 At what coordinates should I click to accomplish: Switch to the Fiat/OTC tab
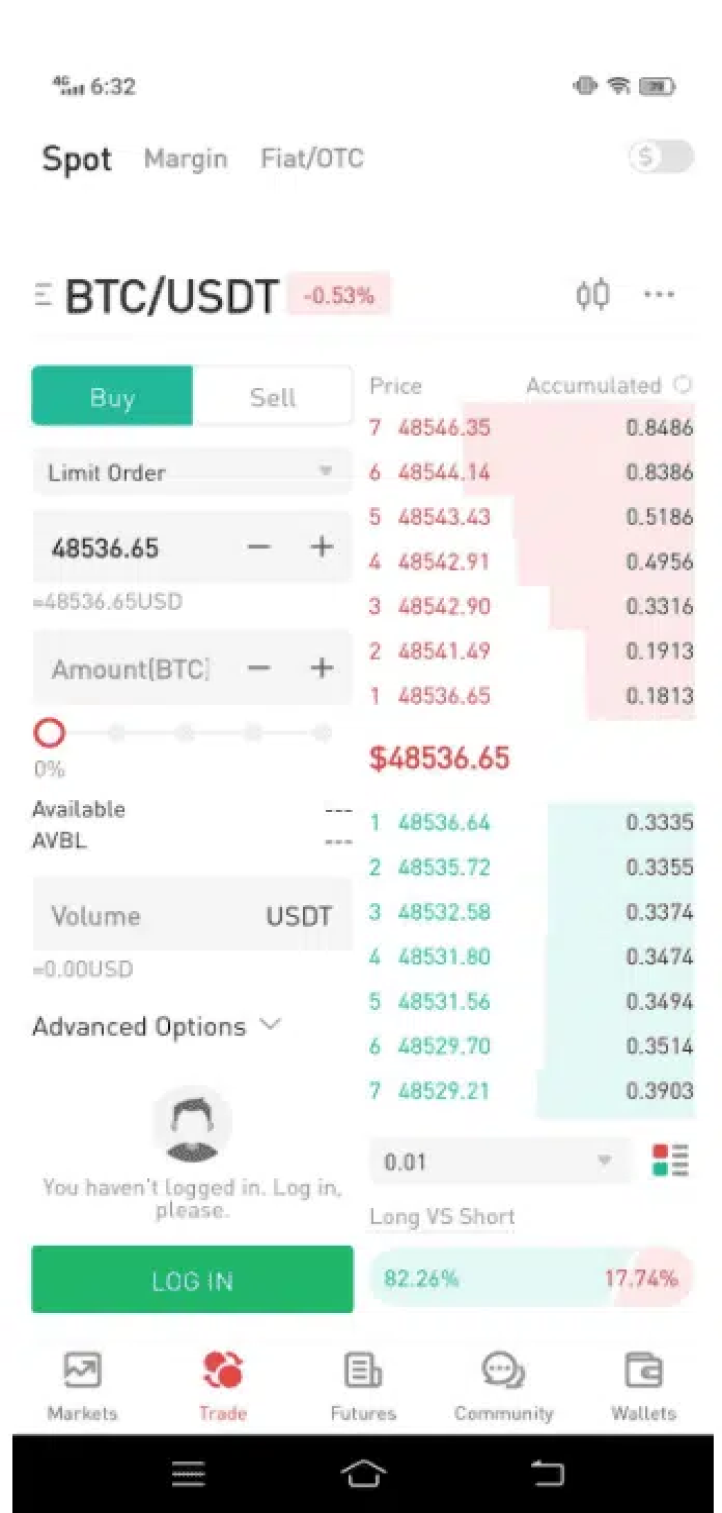pyautogui.click(x=312, y=158)
